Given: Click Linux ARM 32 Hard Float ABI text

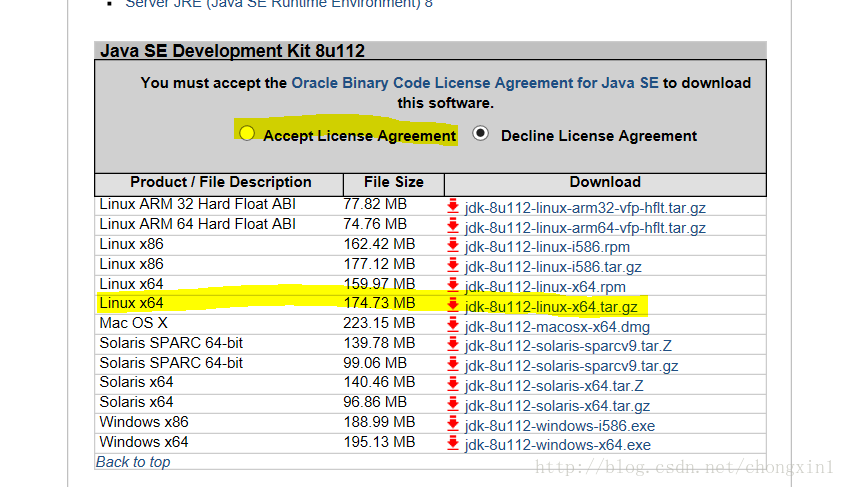Looking at the screenshot, I should click(197, 204).
